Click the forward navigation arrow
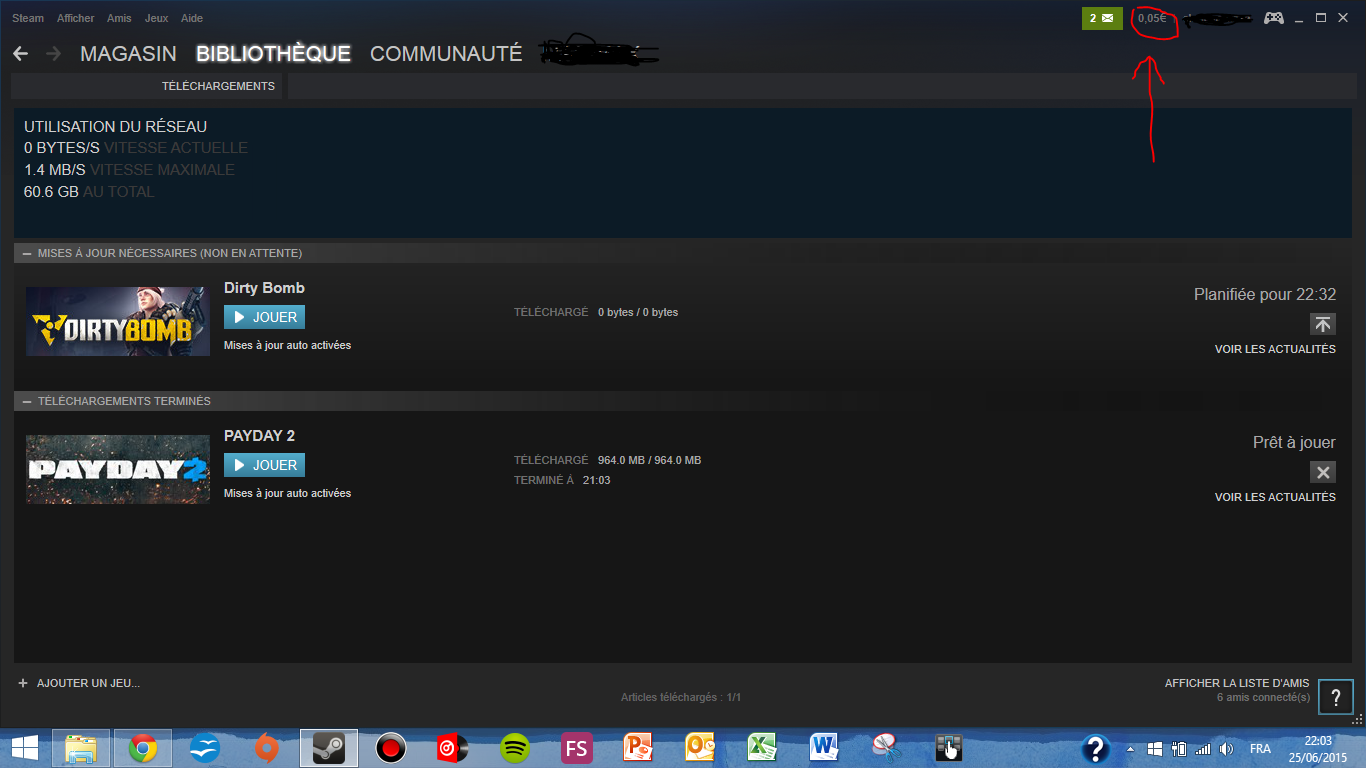Screen dimensions: 1366x768 (x=53, y=53)
